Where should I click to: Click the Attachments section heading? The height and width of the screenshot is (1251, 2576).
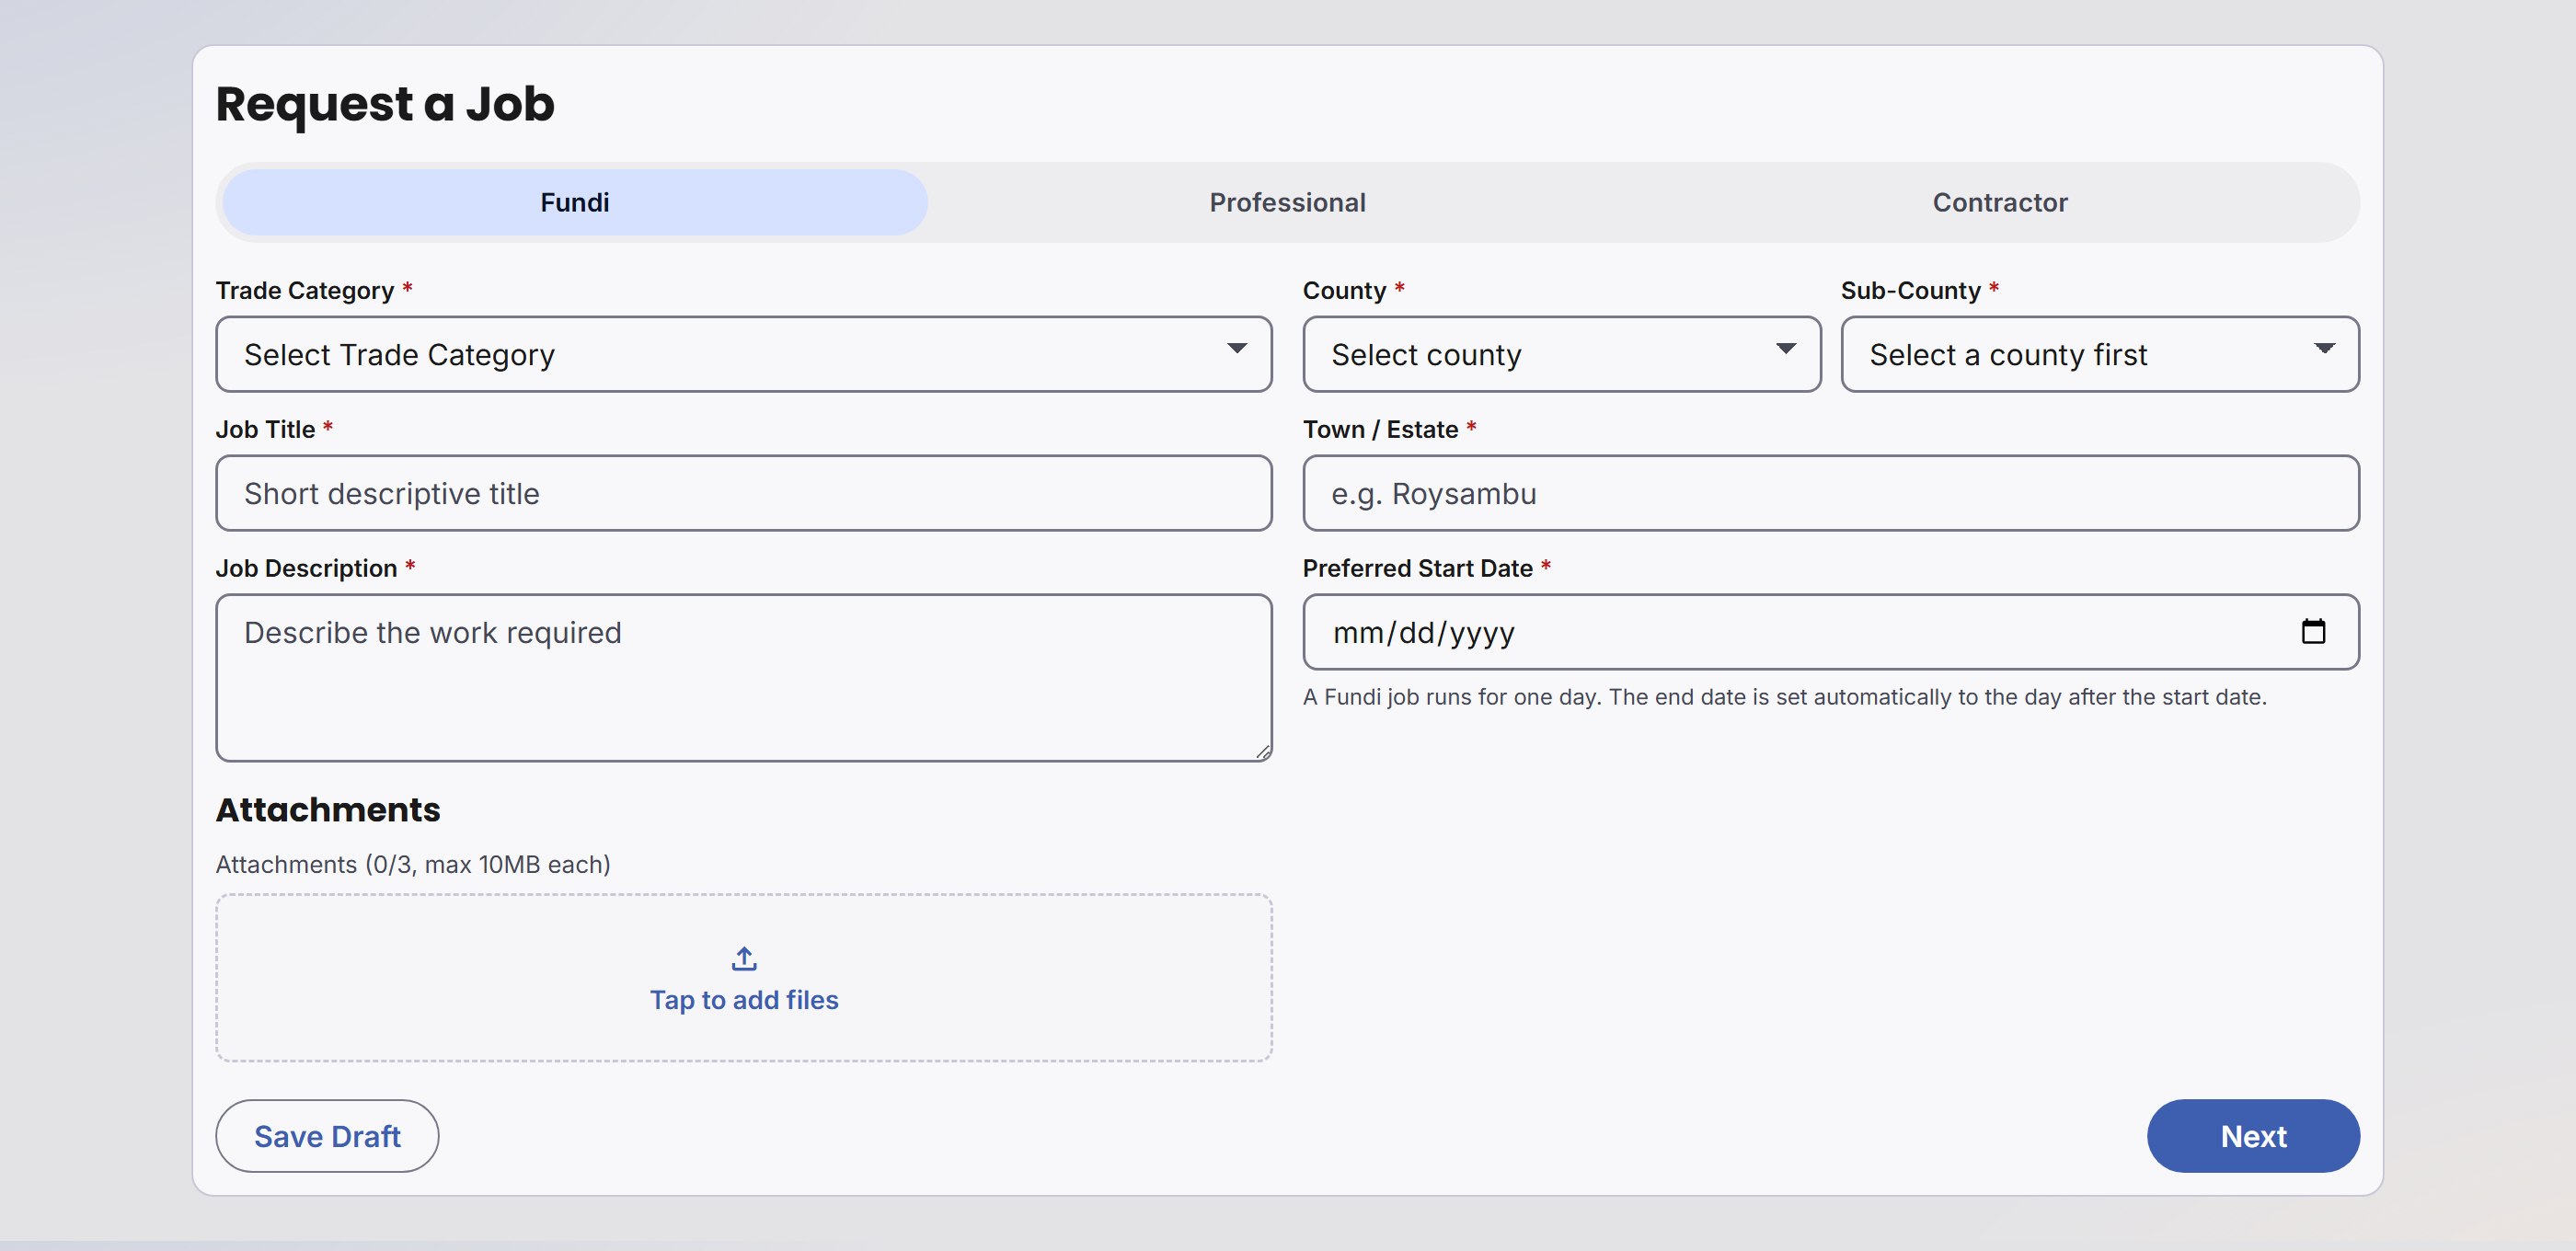coord(328,809)
